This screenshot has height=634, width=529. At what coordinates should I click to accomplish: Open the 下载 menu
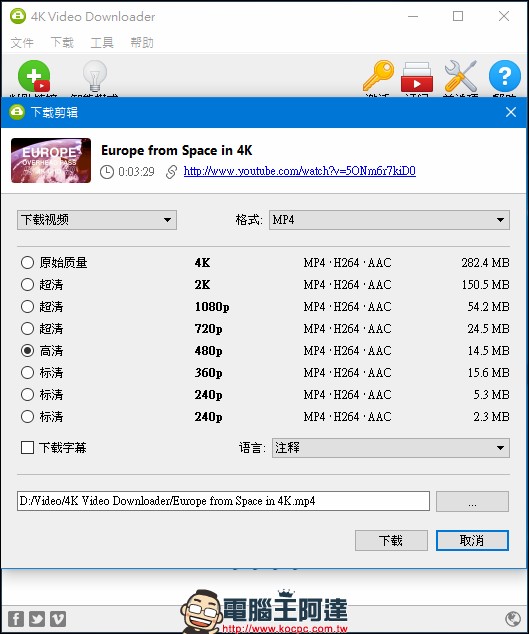coord(62,42)
